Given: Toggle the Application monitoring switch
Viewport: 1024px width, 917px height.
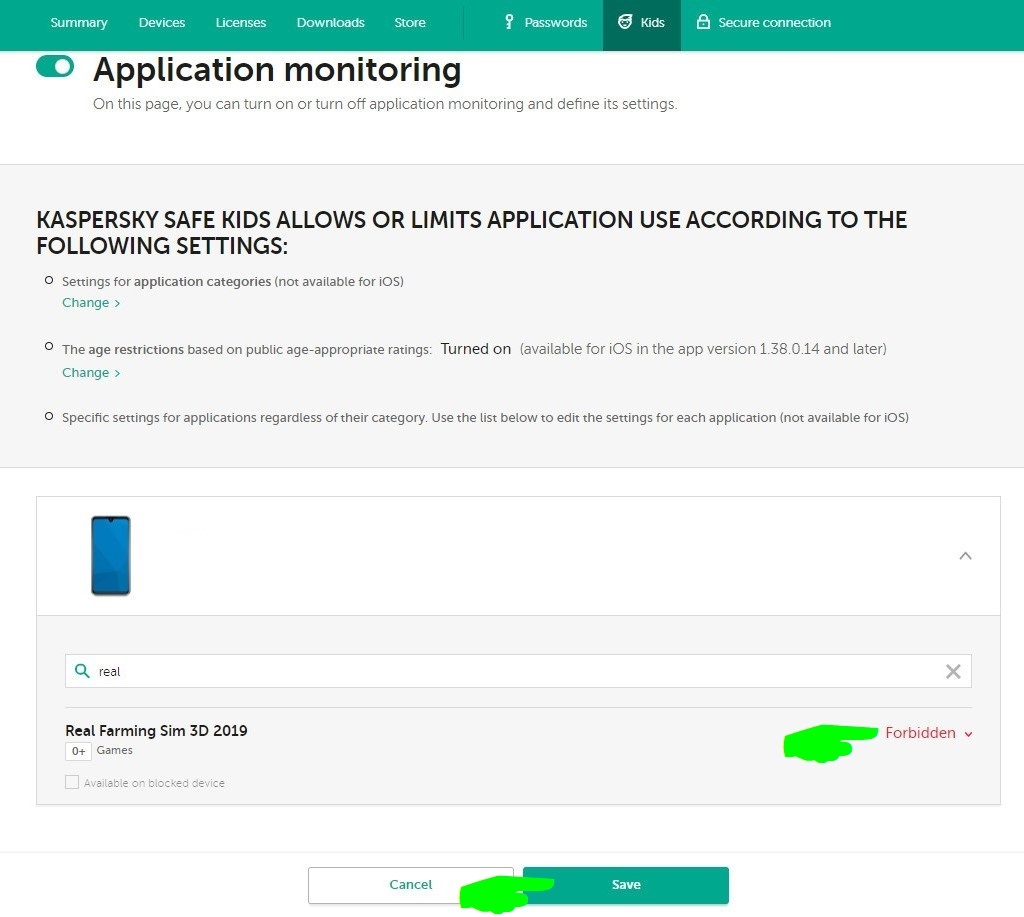Looking at the screenshot, I should tap(55, 67).
